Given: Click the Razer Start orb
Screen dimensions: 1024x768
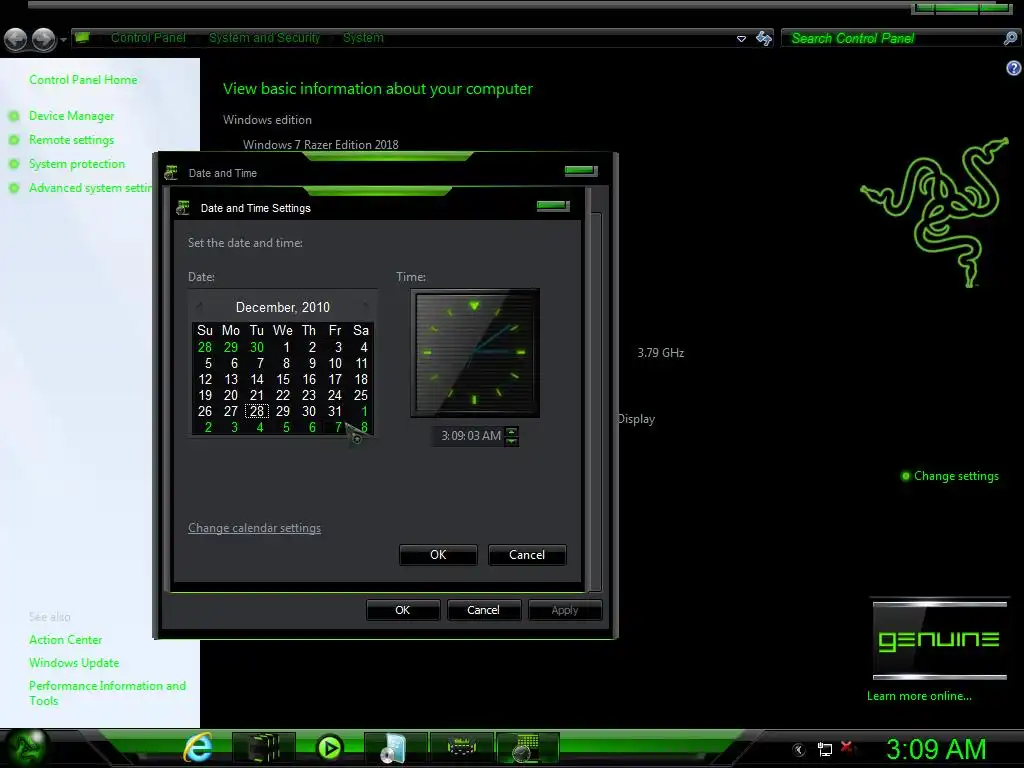Looking at the screenshot, I should pyautogui.click(x=25, y=748).
